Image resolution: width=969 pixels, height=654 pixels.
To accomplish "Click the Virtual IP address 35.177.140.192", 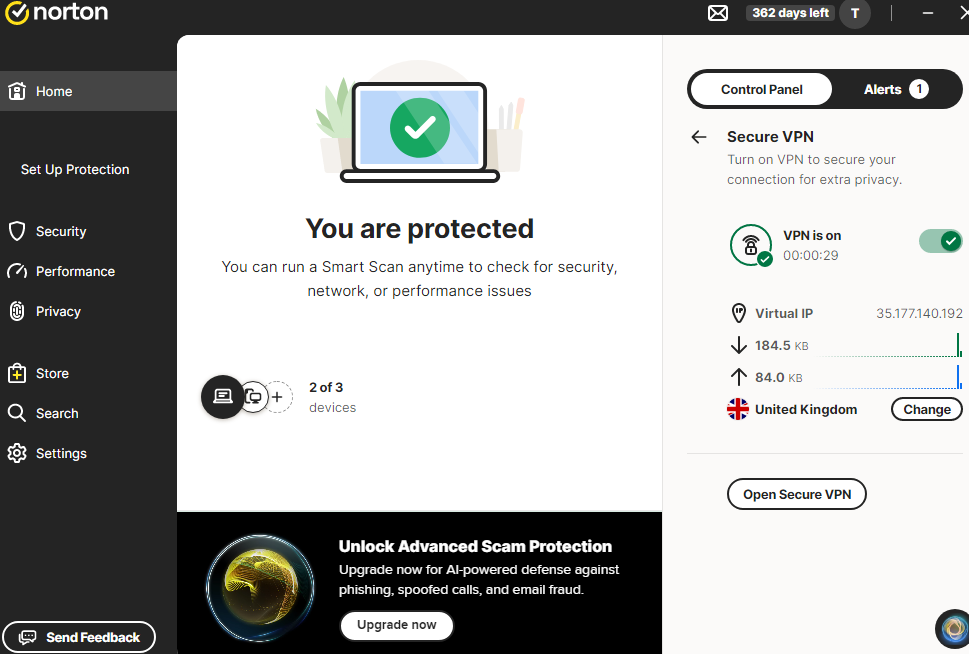I will click(x=919, y=313).
